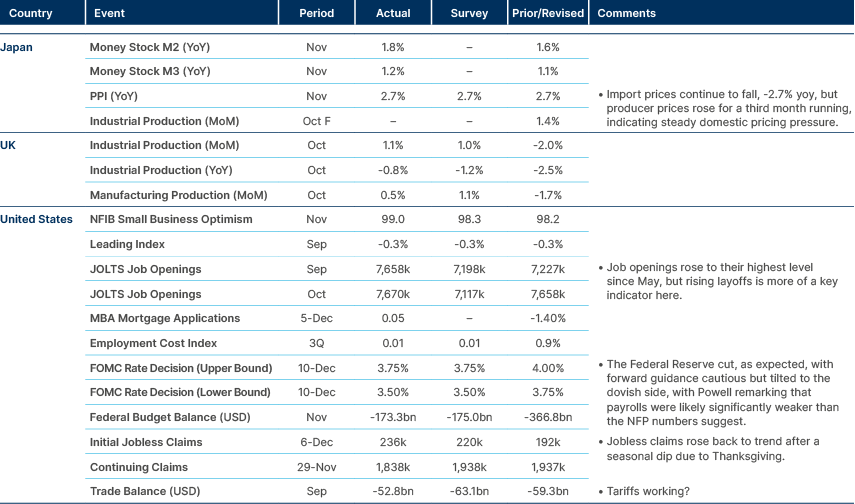Click the -173.3bn actual value
The image size is (855, 504).
pos(393,417)
